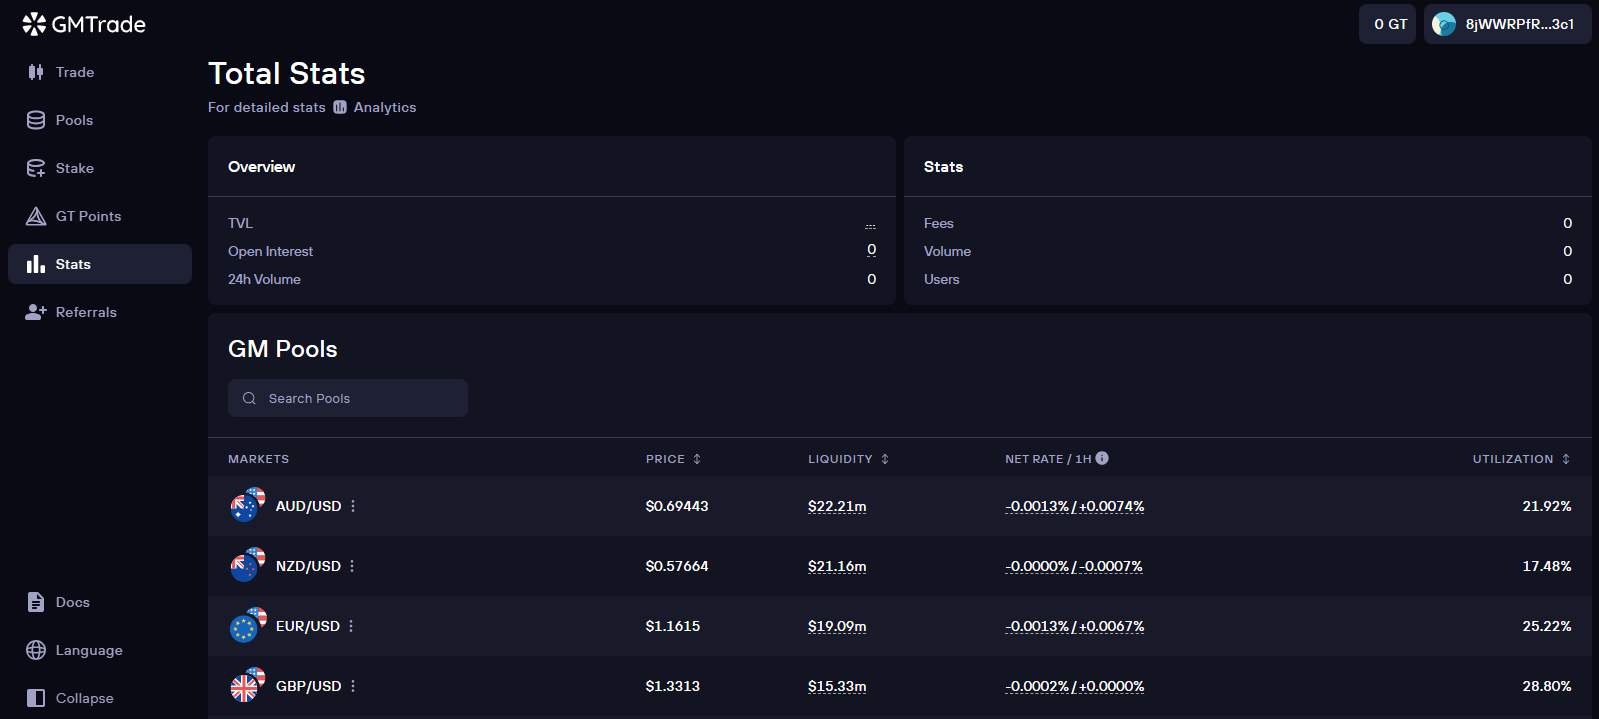Screen dimensions: 1599x719
Task: Click the Stake icon in sidebar
Action: point(36,168)
